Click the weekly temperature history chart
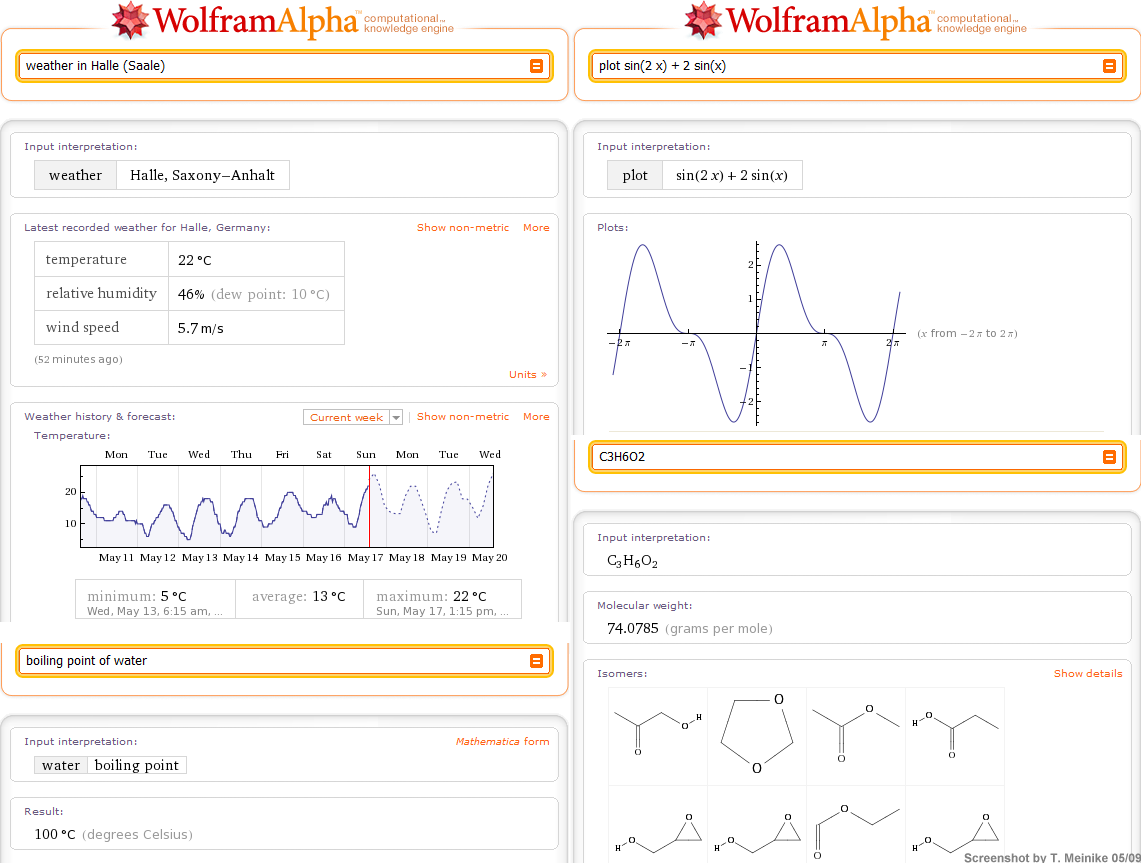The image size is (1141, 863). point(287,506)
